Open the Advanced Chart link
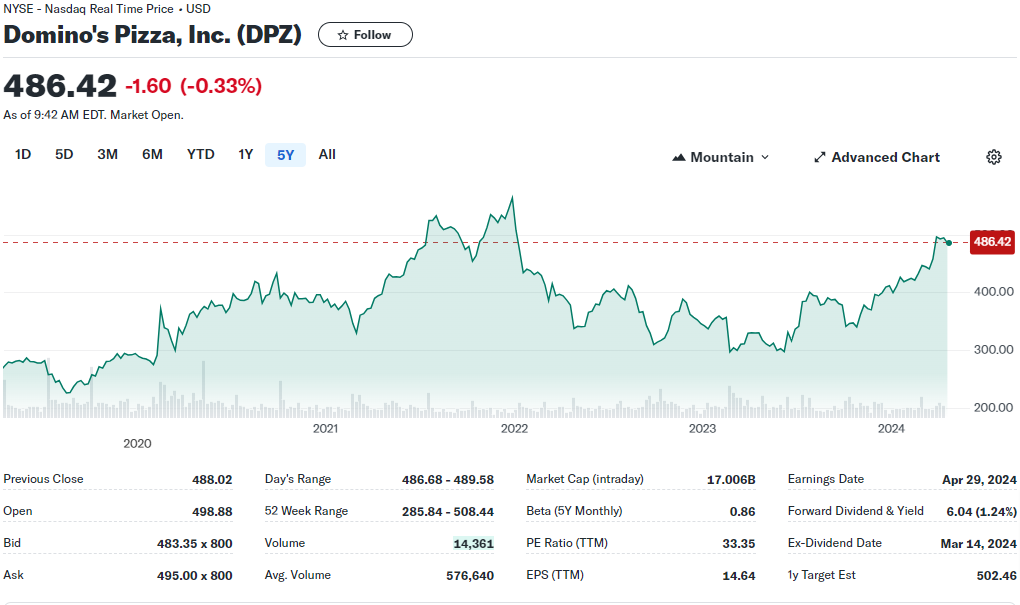 click(x=877, y=157)
